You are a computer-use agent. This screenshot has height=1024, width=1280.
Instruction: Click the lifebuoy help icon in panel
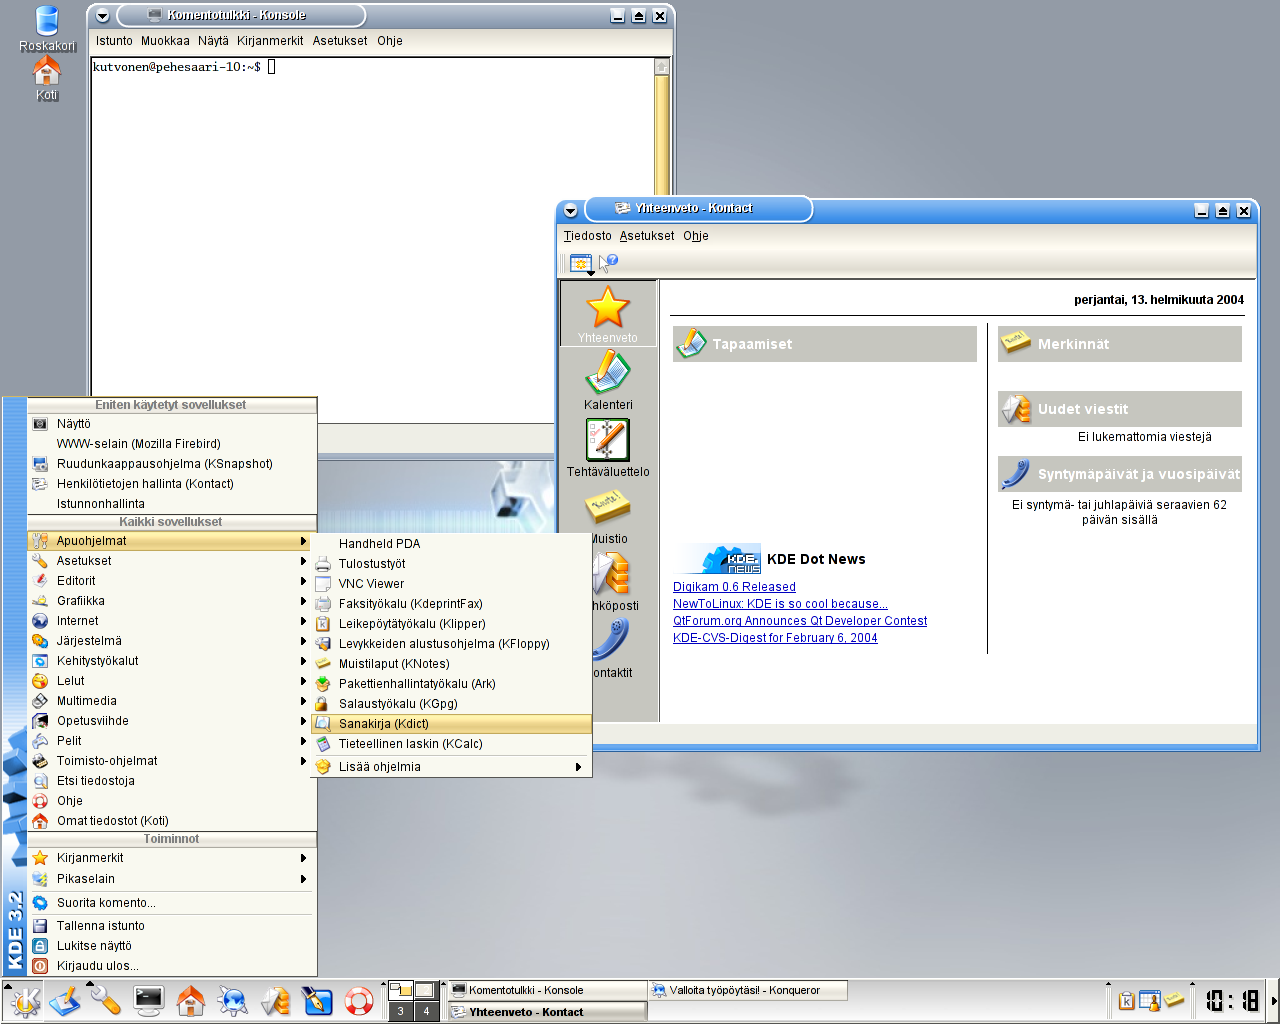coord(359,1001)
